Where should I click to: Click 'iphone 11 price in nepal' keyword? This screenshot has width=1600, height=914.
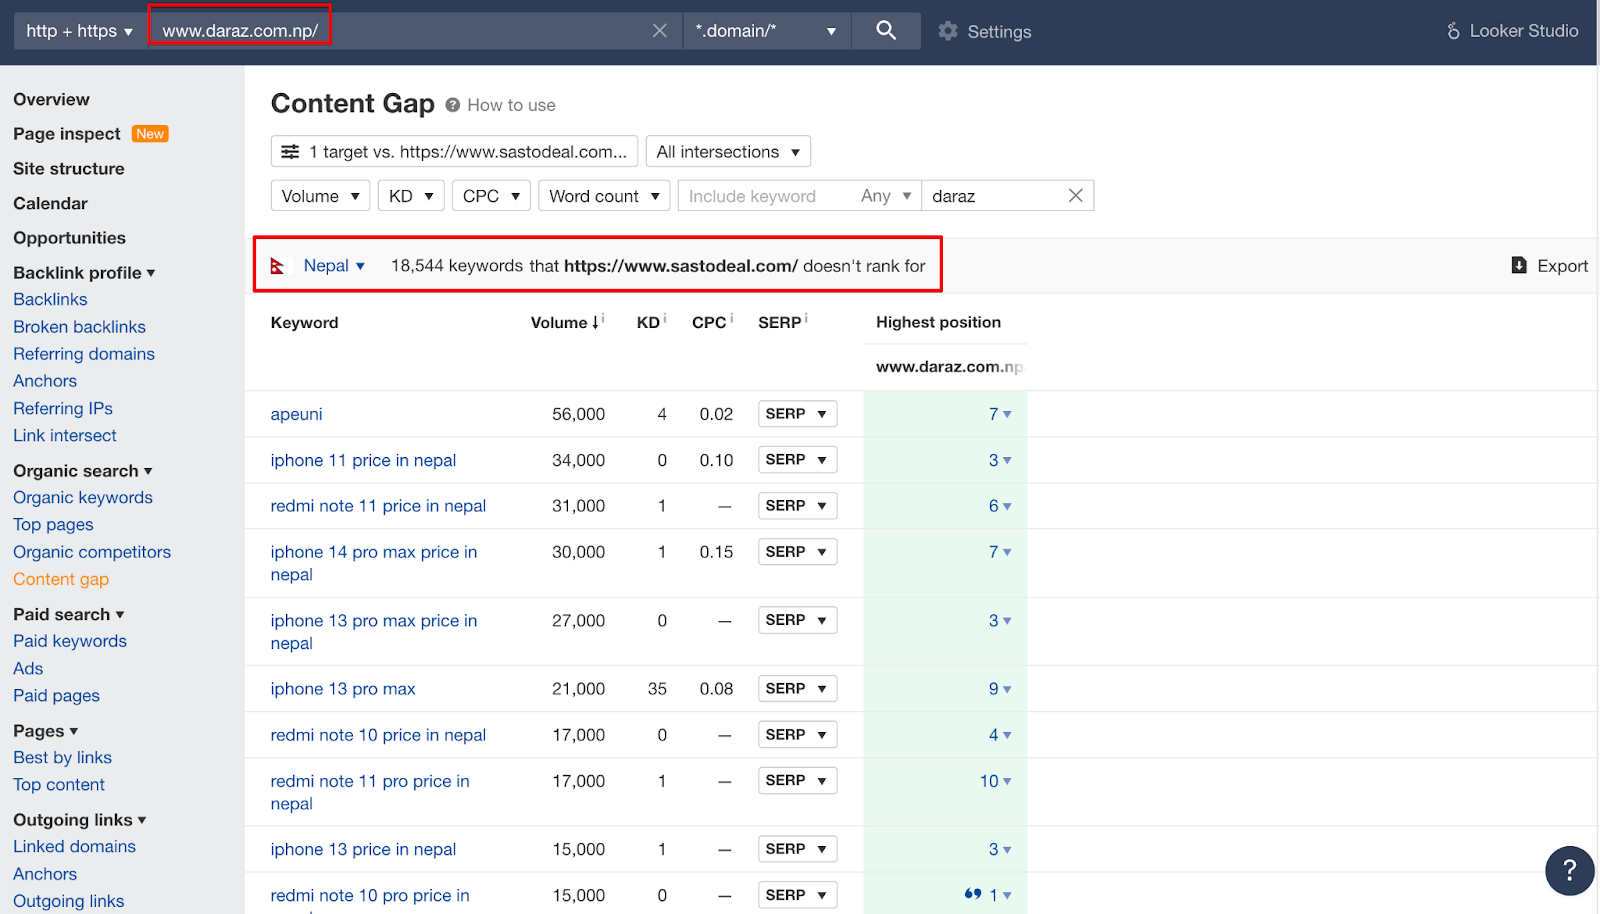point(363,460)
